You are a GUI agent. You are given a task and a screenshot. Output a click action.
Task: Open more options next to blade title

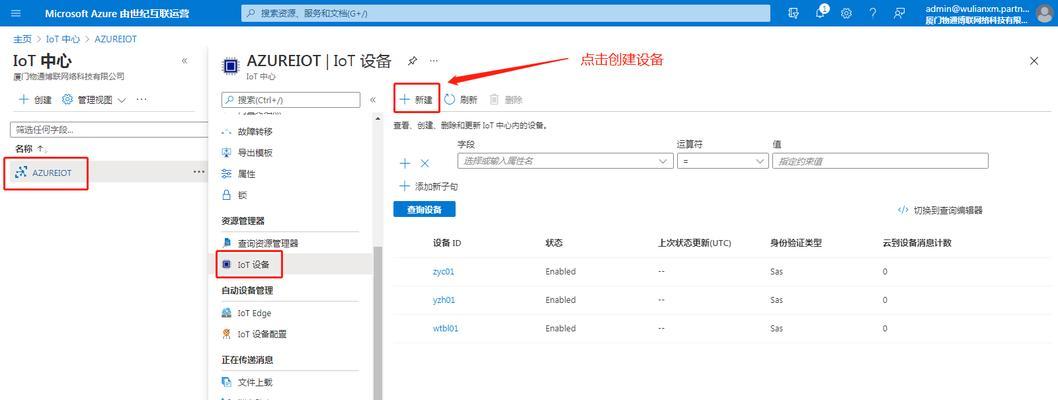point(434,61)
